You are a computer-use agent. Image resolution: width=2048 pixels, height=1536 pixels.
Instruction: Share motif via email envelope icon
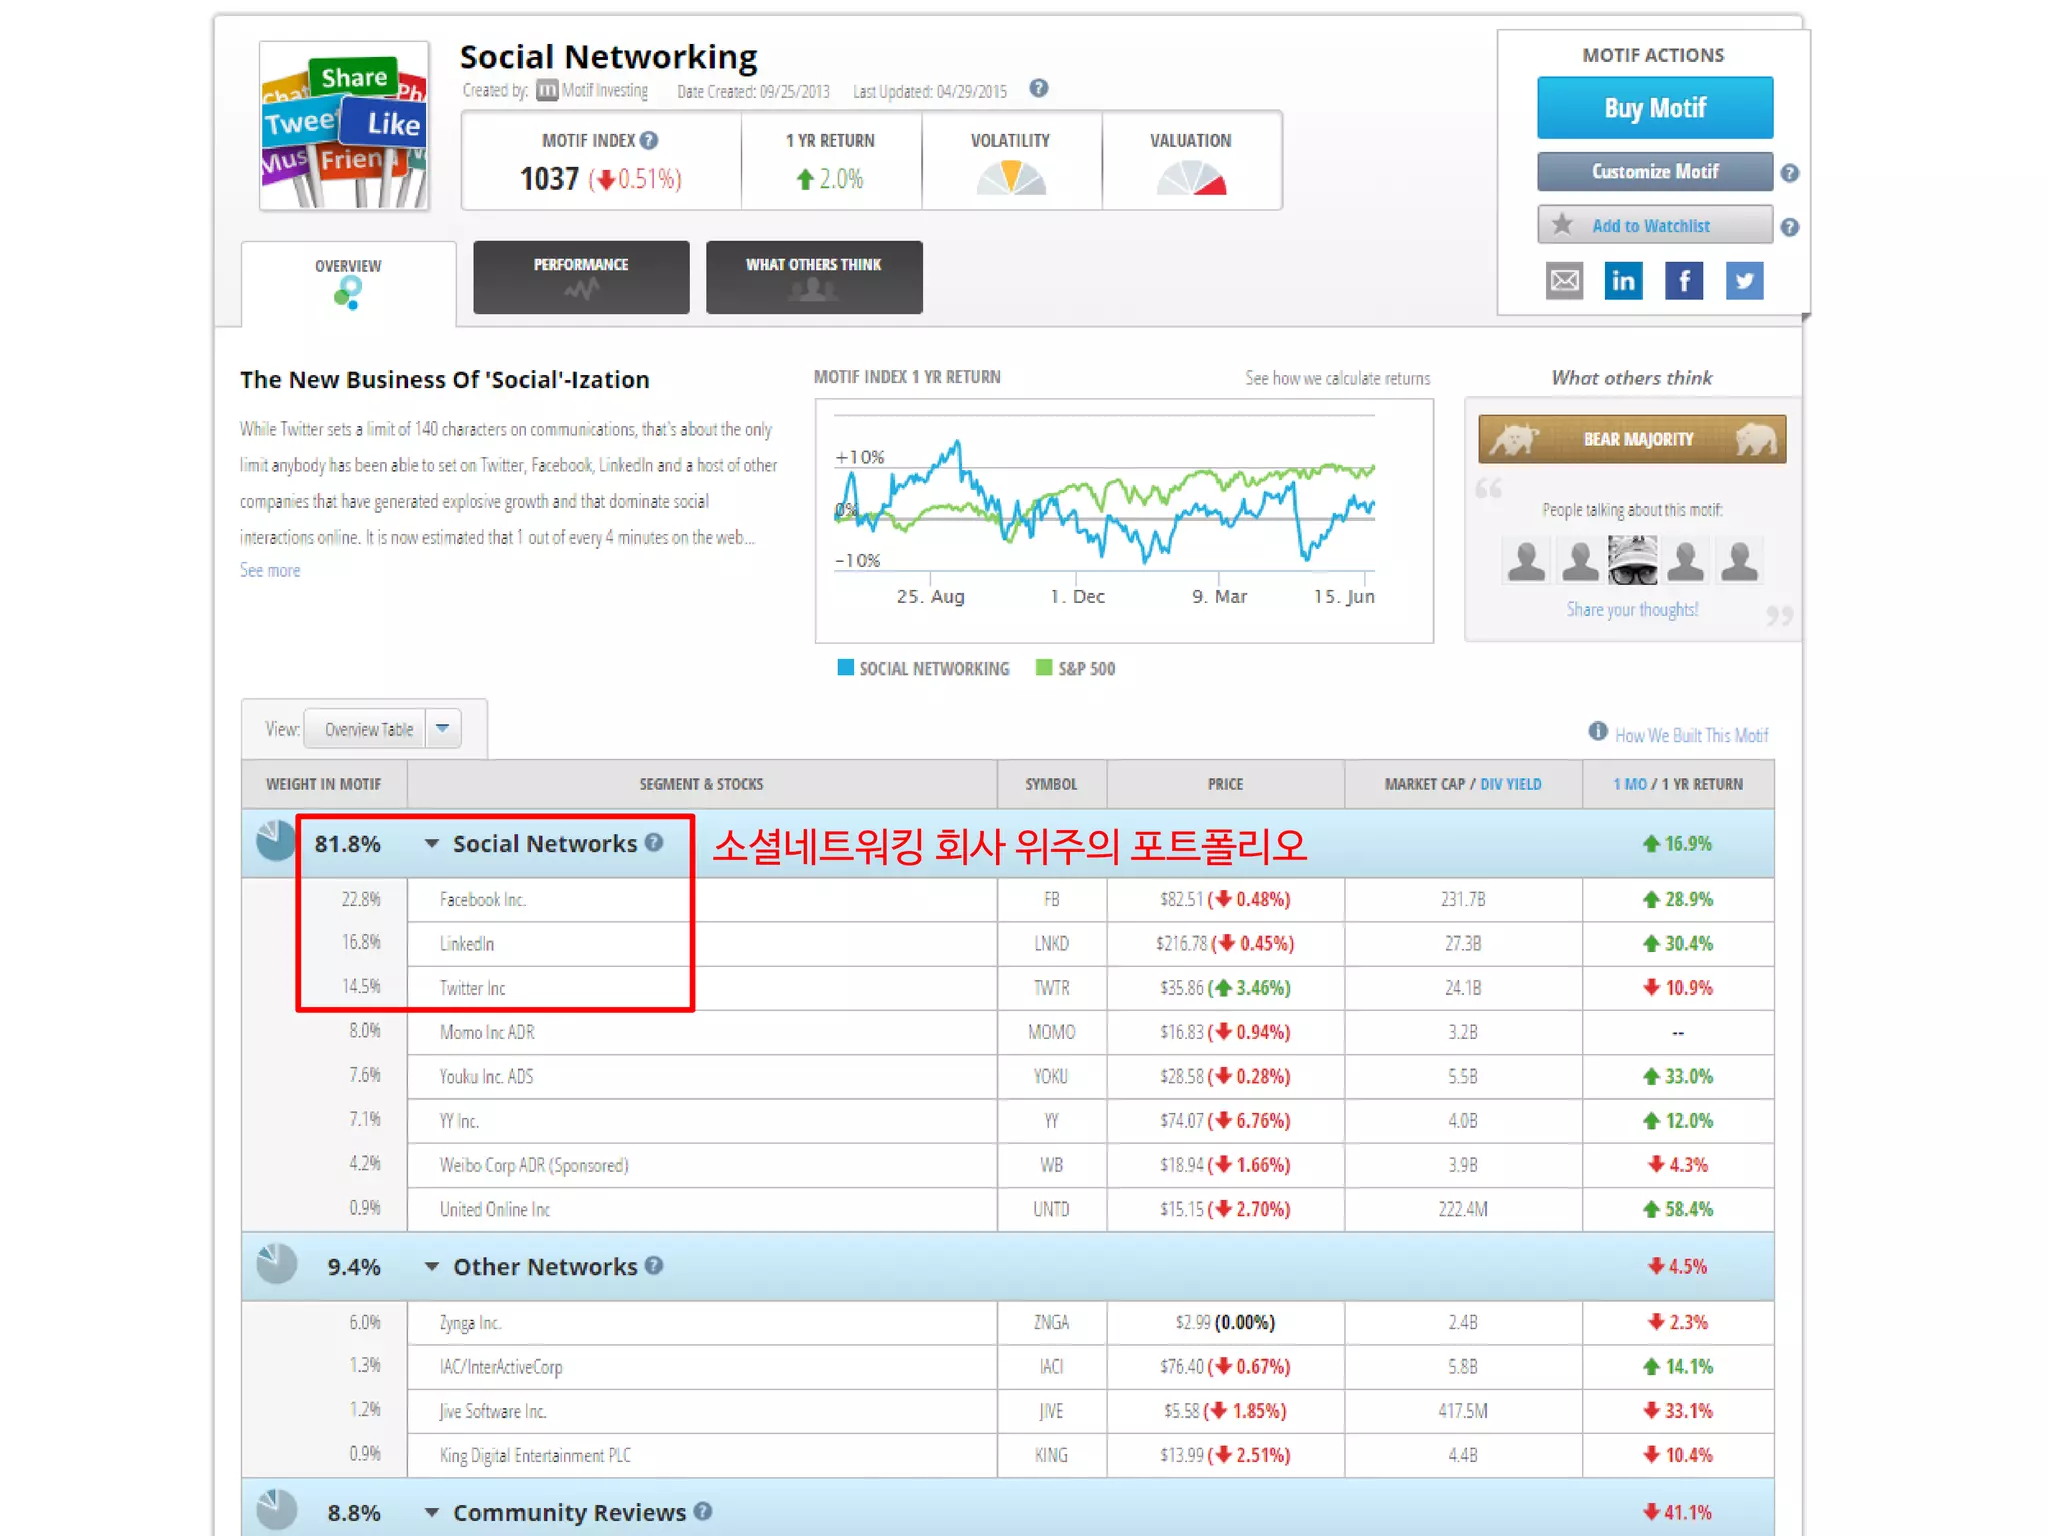click(1564, 281)
